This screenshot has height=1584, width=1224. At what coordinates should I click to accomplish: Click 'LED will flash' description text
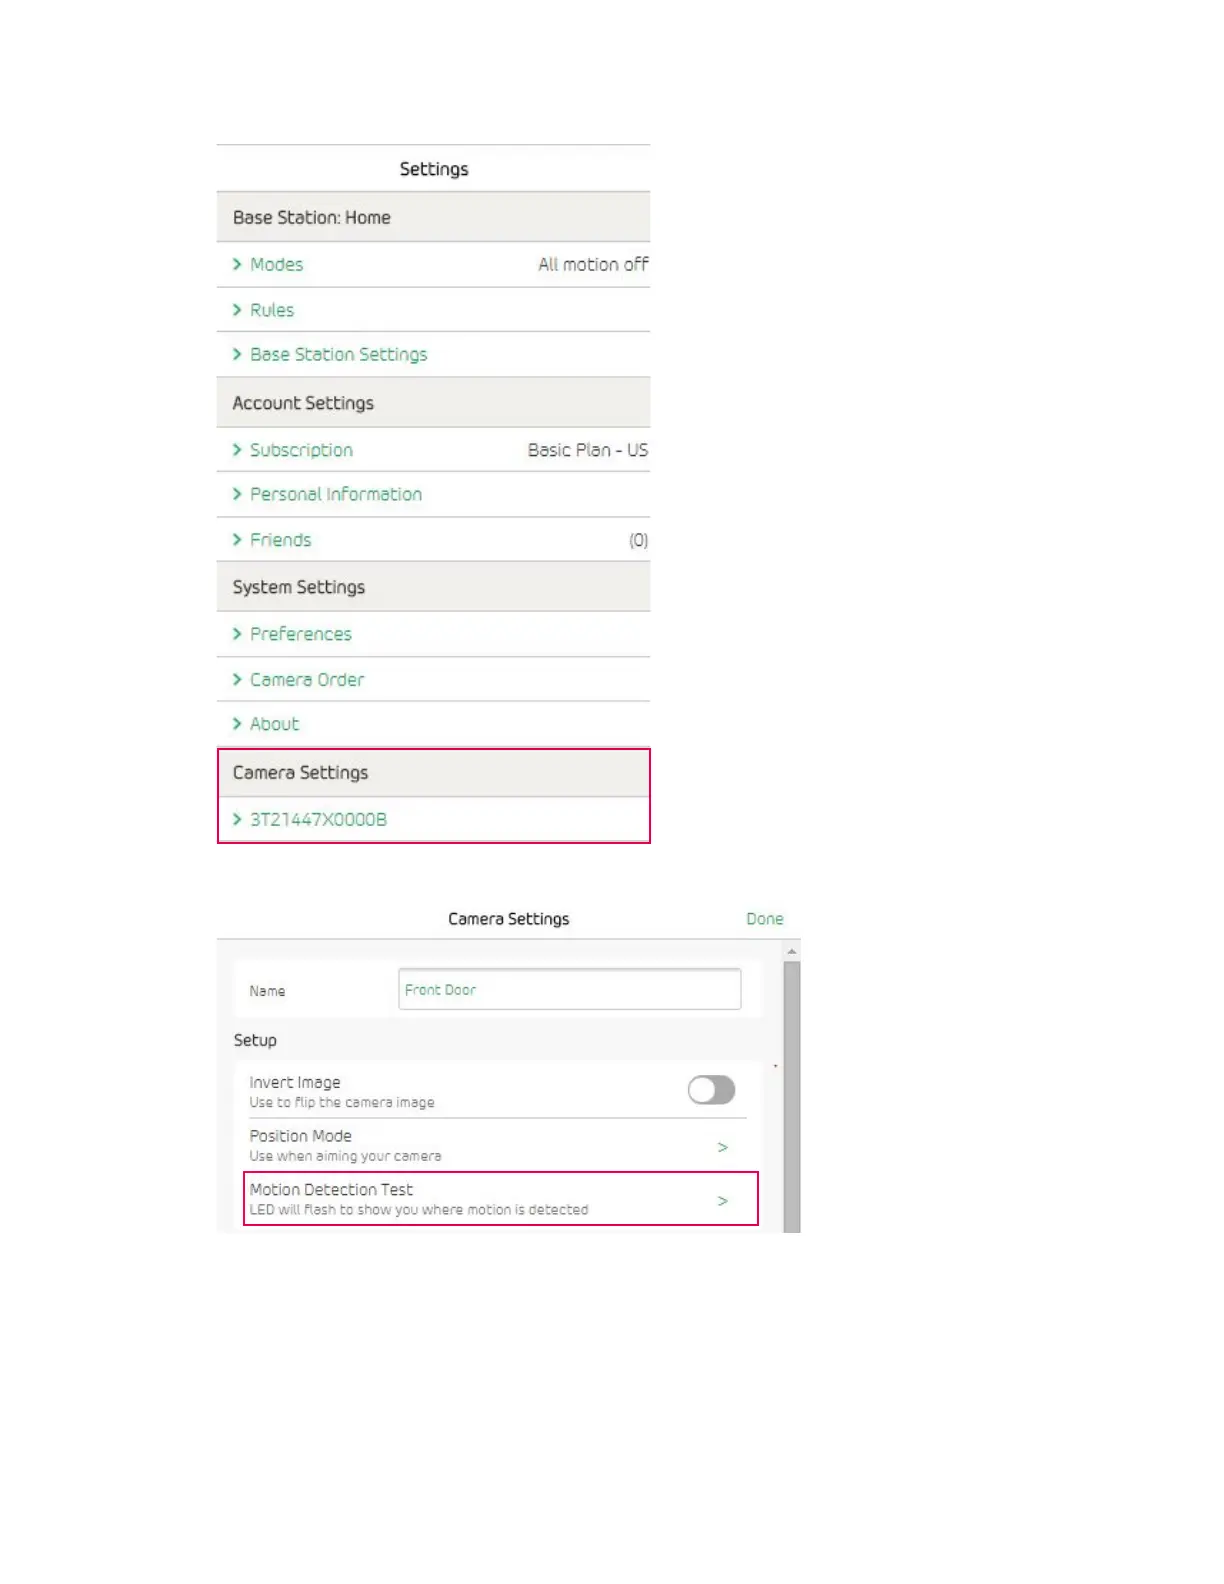coord(418,1209)
